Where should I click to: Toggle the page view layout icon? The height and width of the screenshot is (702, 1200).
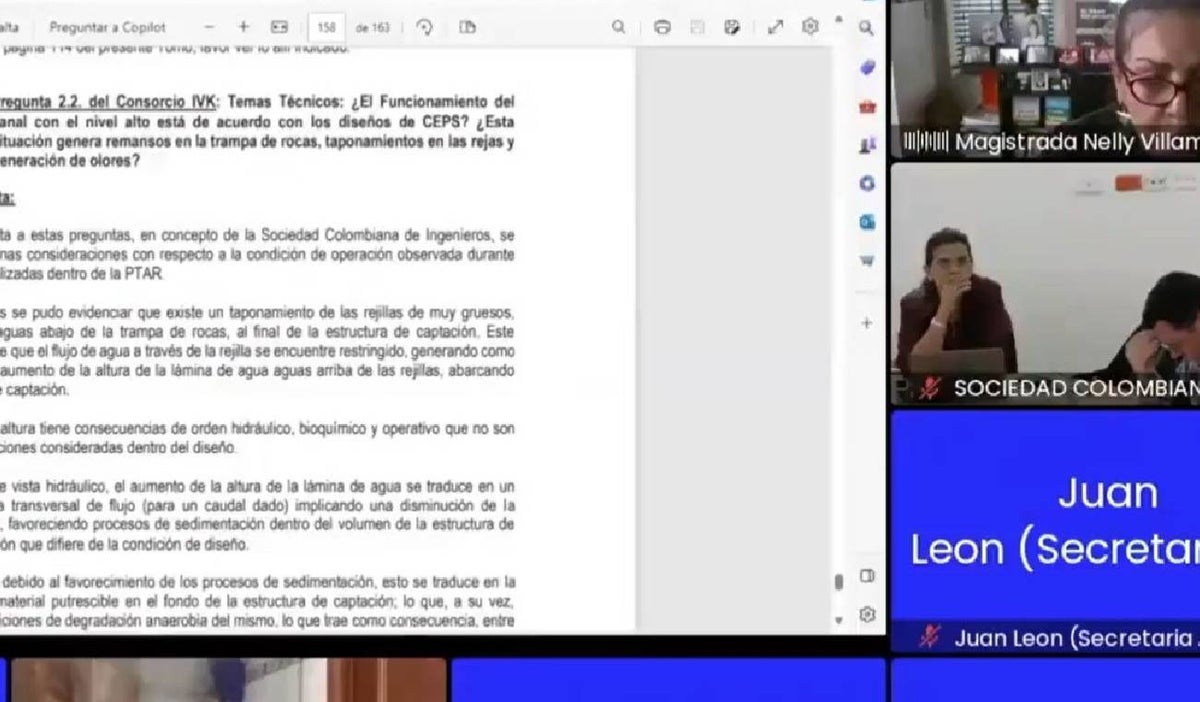click(x=467, y=27)
